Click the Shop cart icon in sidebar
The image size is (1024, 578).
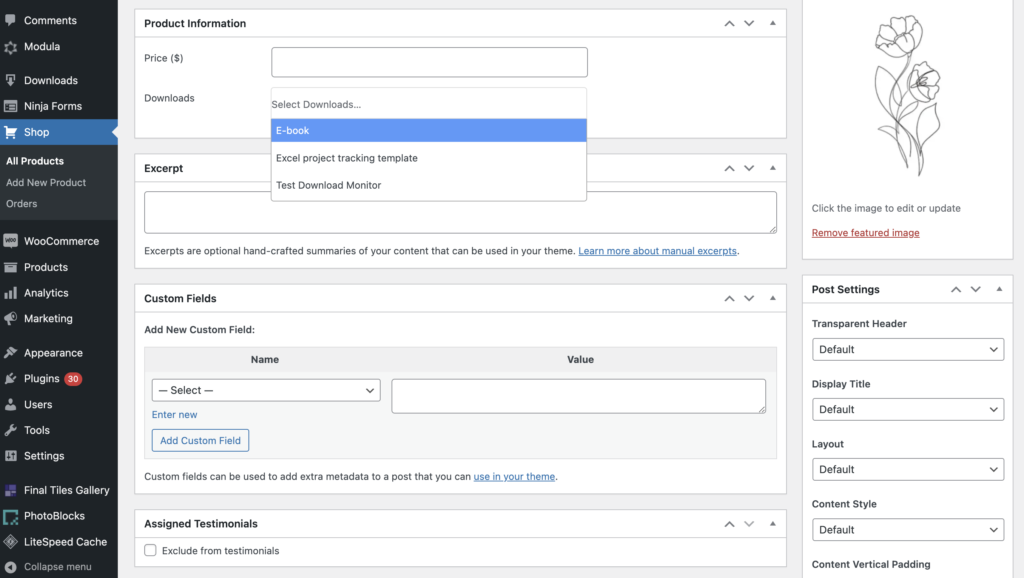tap(11, 132)
